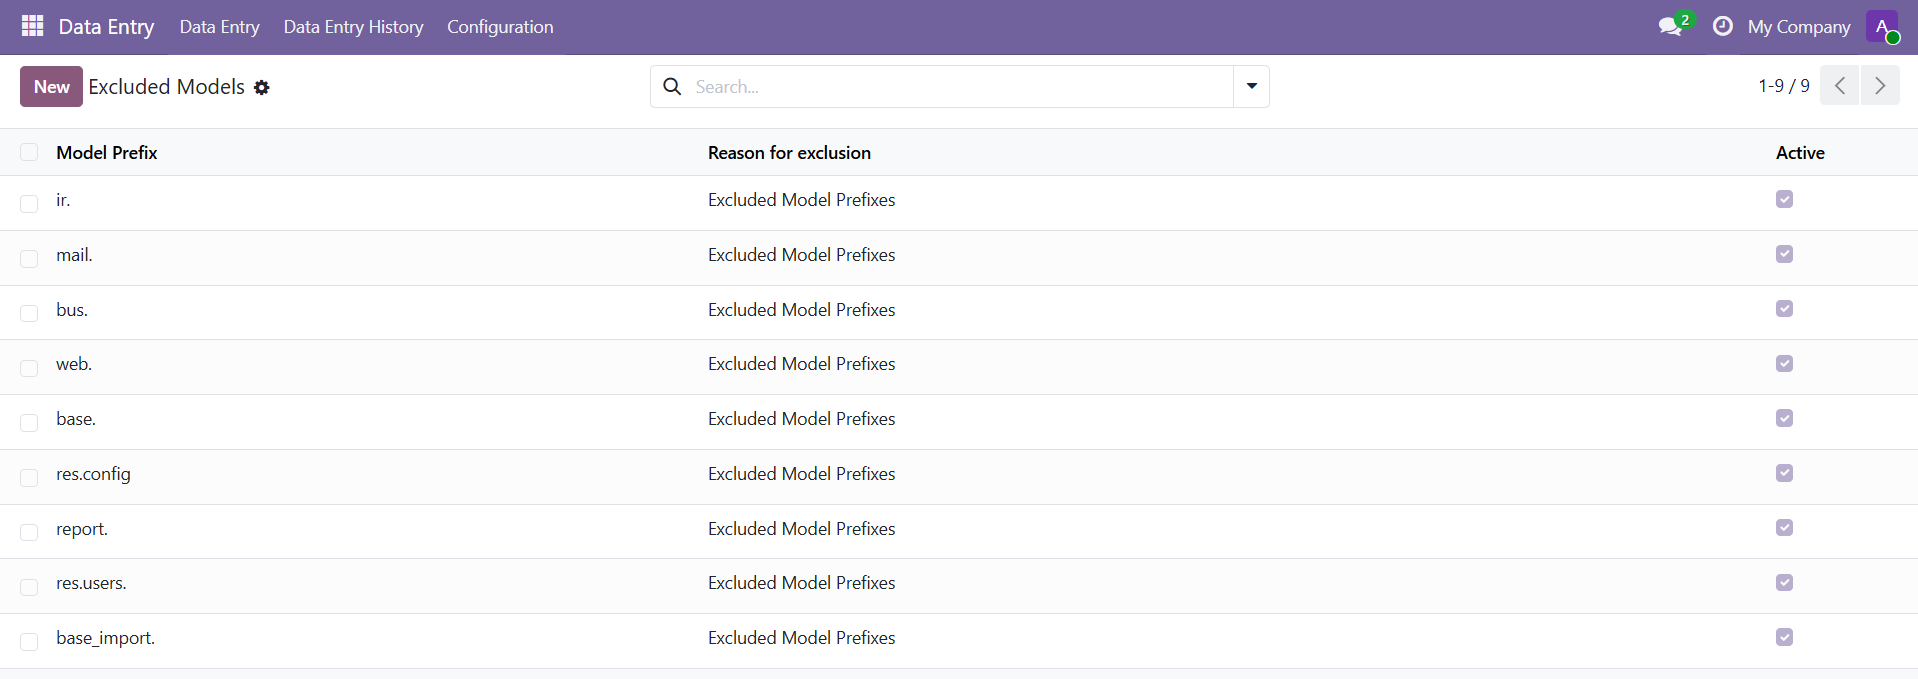
Task: Go to previous page of records
Action: point(1839,85)
